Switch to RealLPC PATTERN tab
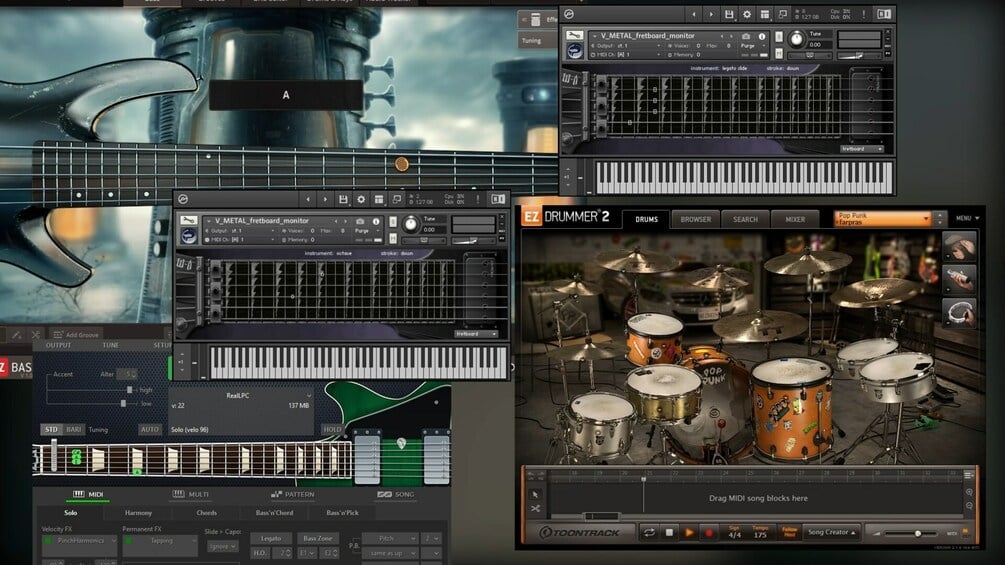 tap(293, 495)
